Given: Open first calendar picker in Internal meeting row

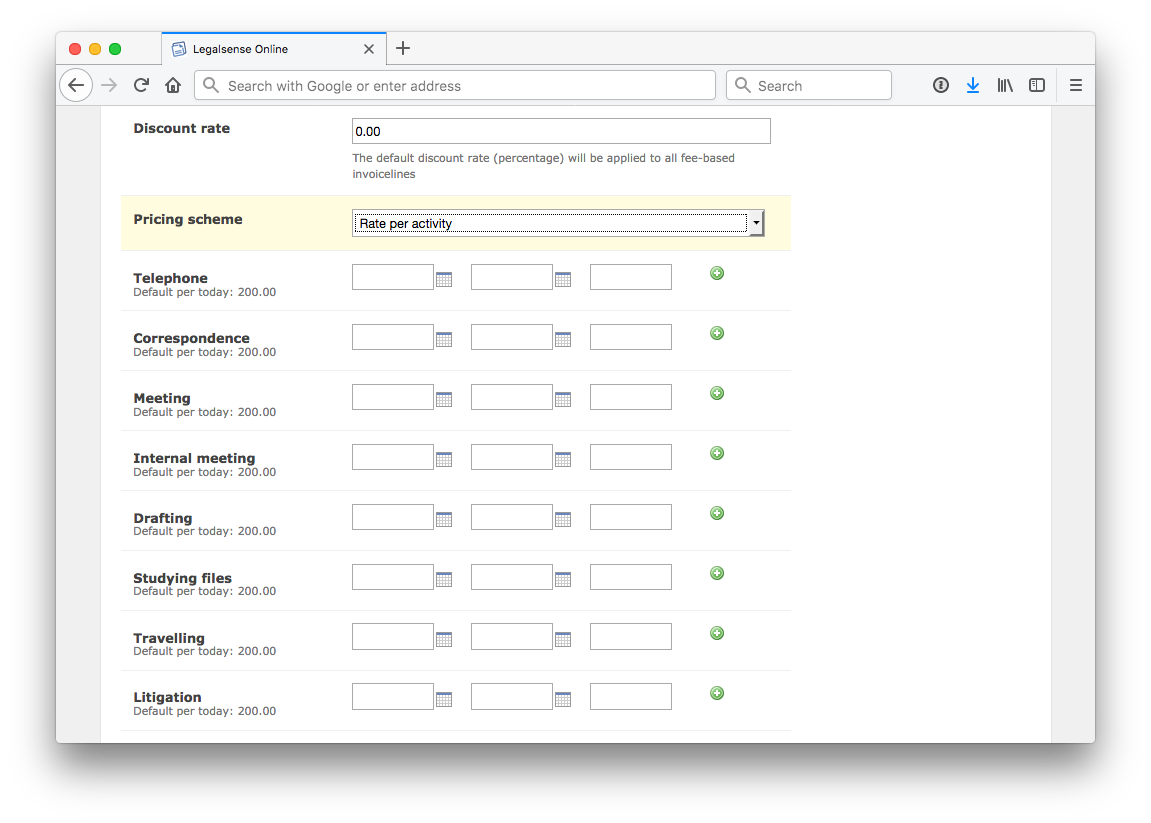Looking at the screenshot, I should tap(443, 460).
